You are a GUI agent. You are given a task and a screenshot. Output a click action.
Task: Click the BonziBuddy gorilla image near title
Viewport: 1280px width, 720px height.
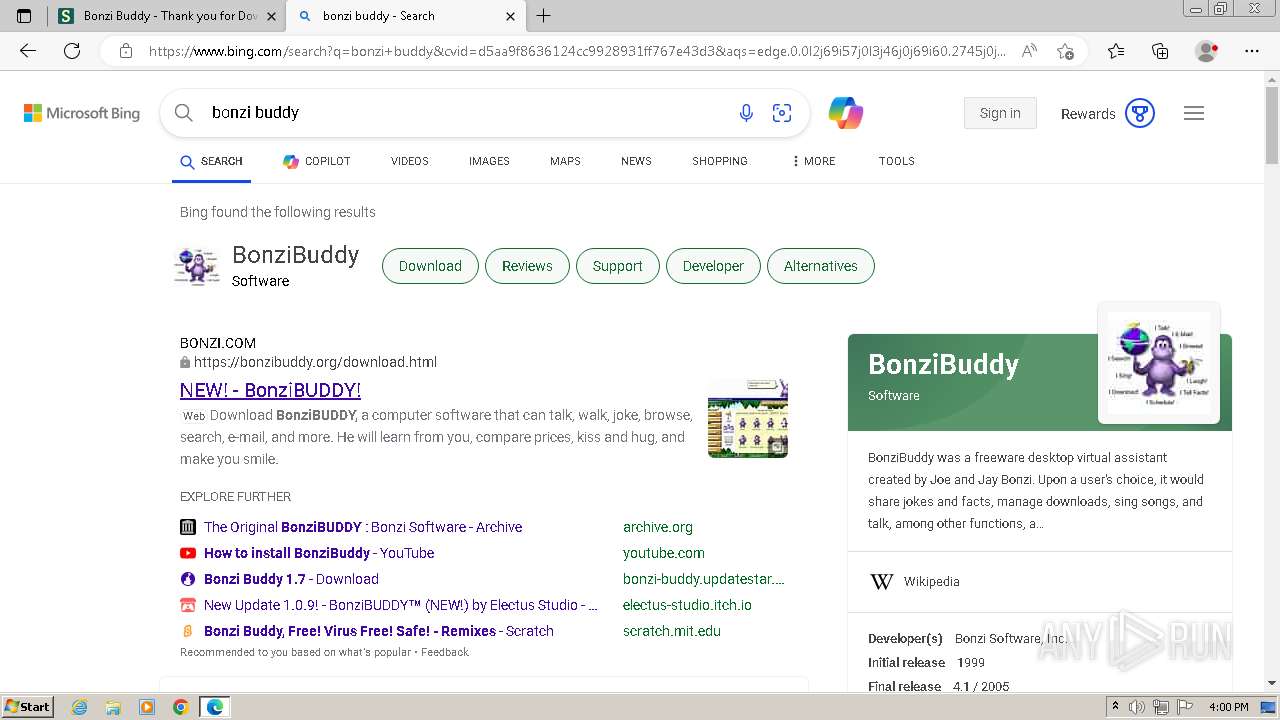[x=197, y=266]
